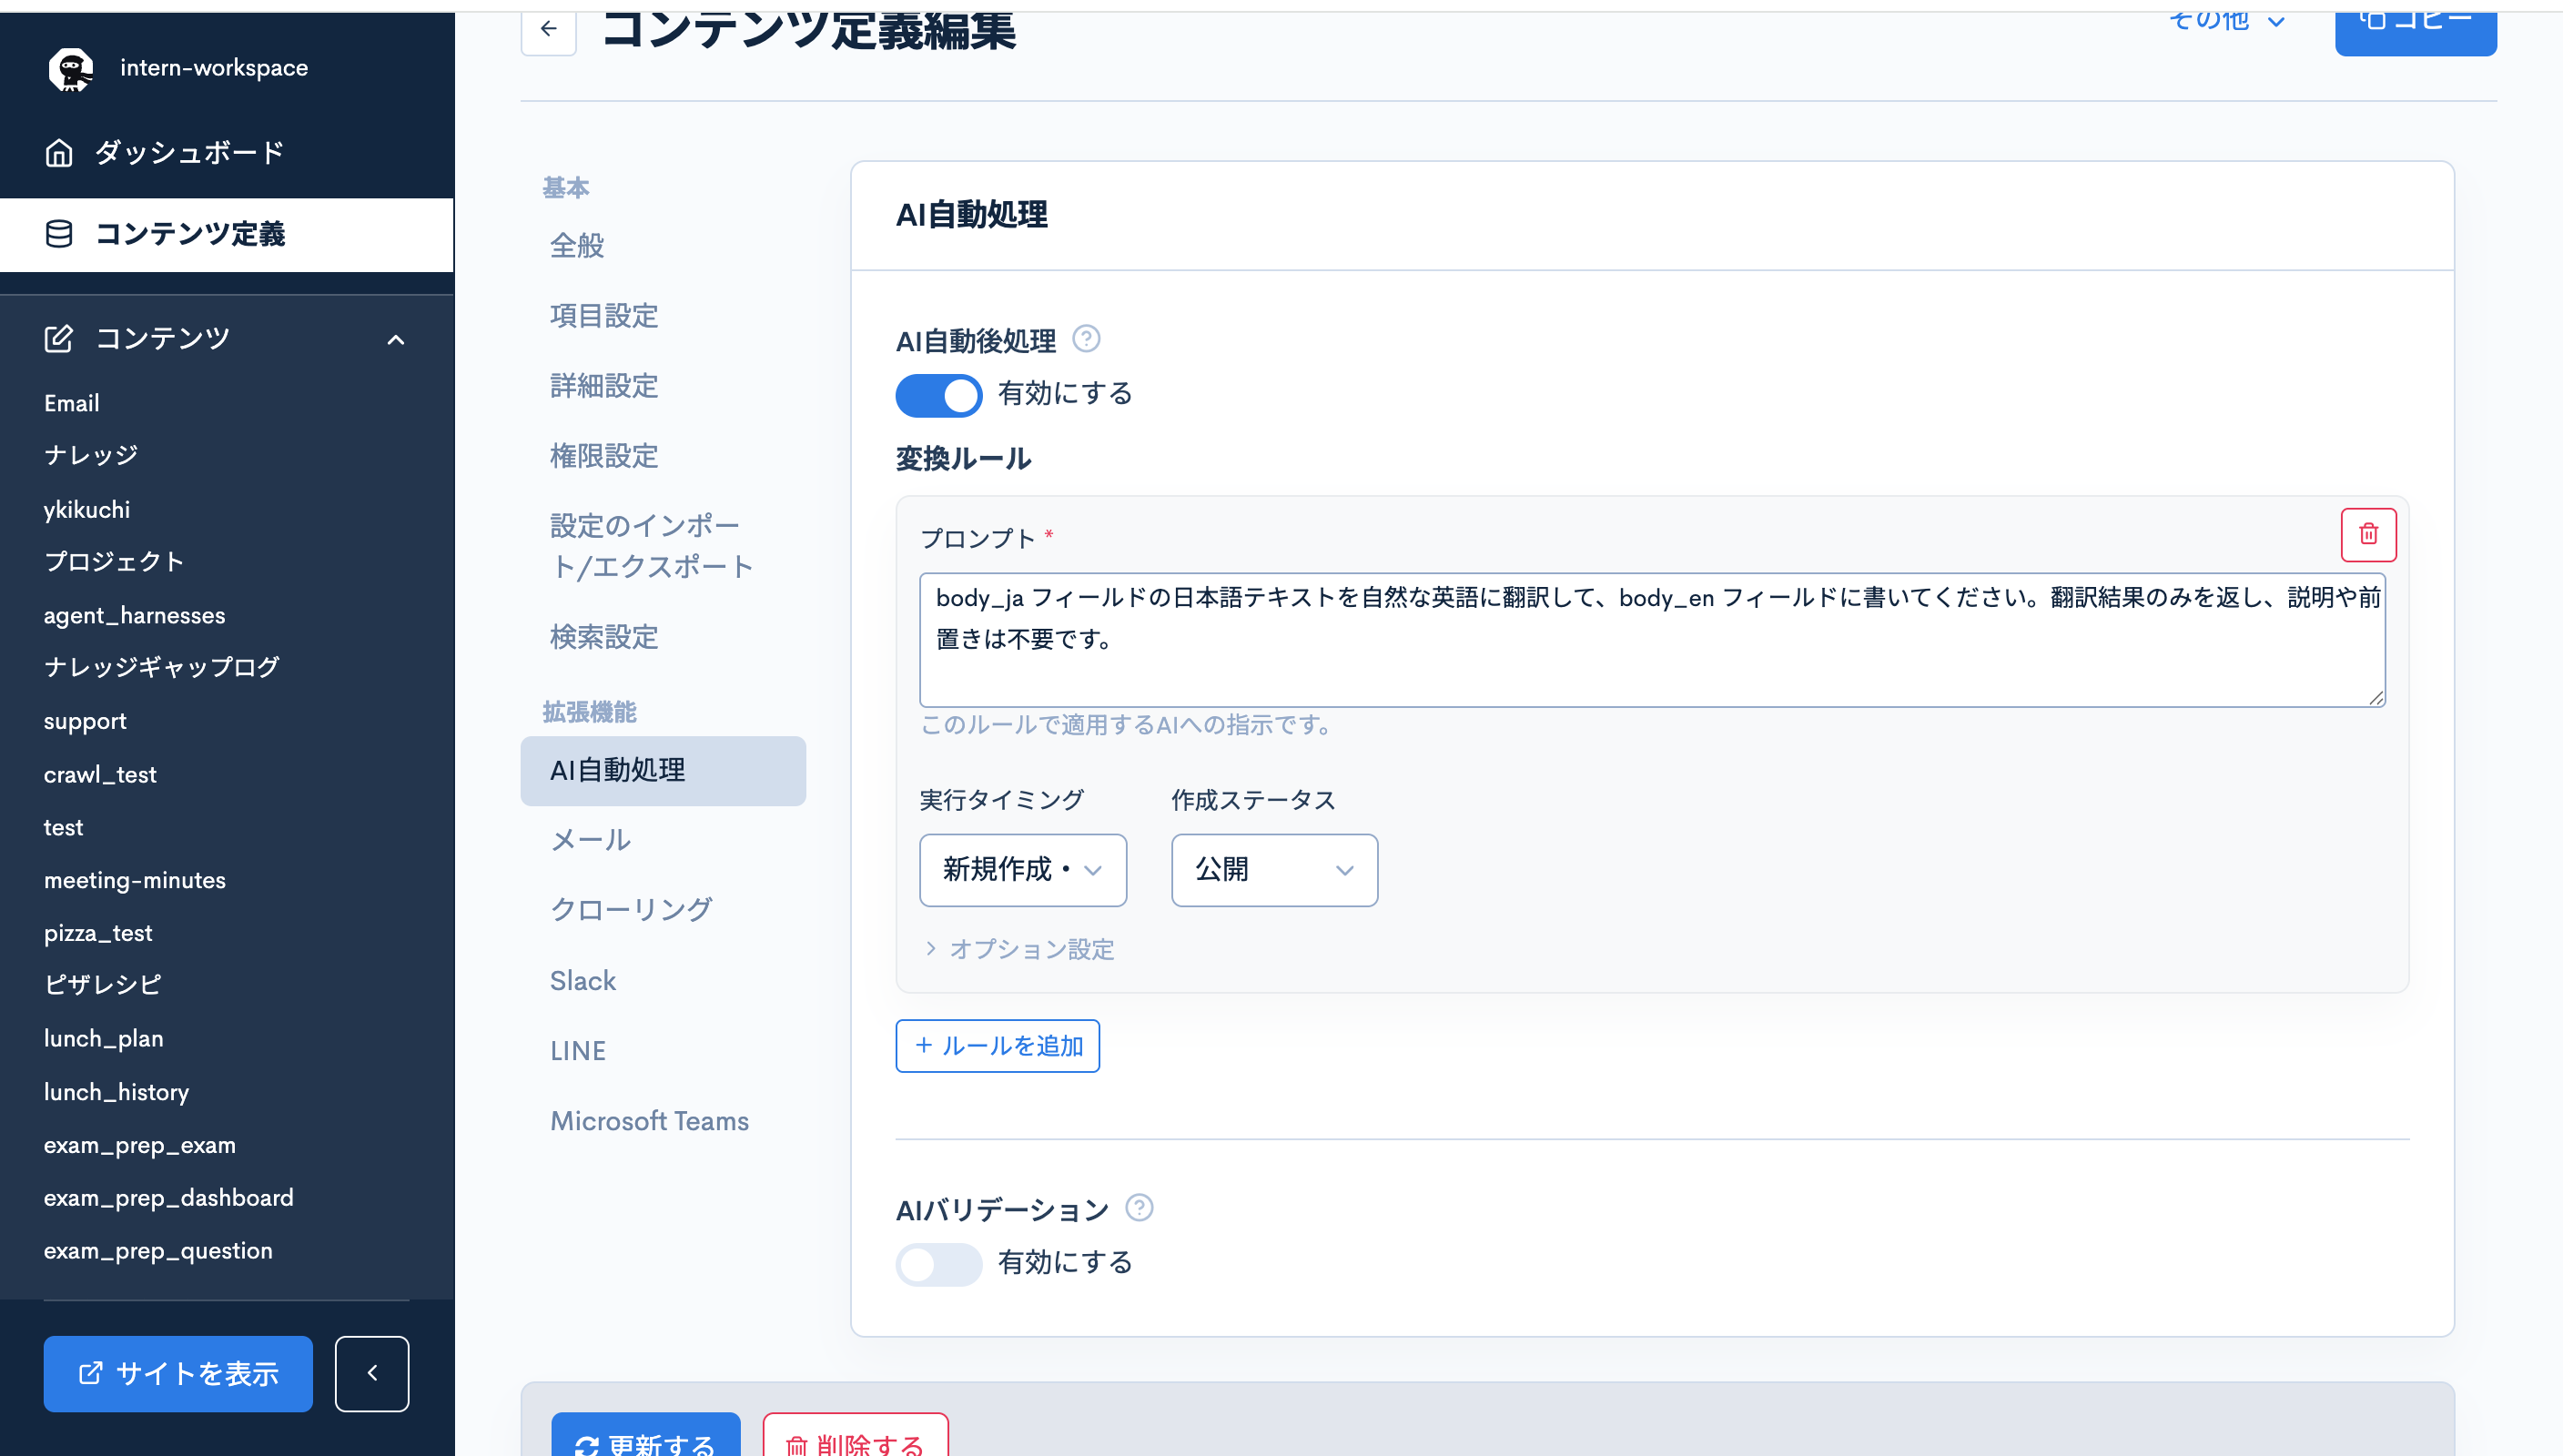This screenshot has width=2563, height=1456.
Task: Open プロジェクト content in sidebar
Action: (114, 562)
